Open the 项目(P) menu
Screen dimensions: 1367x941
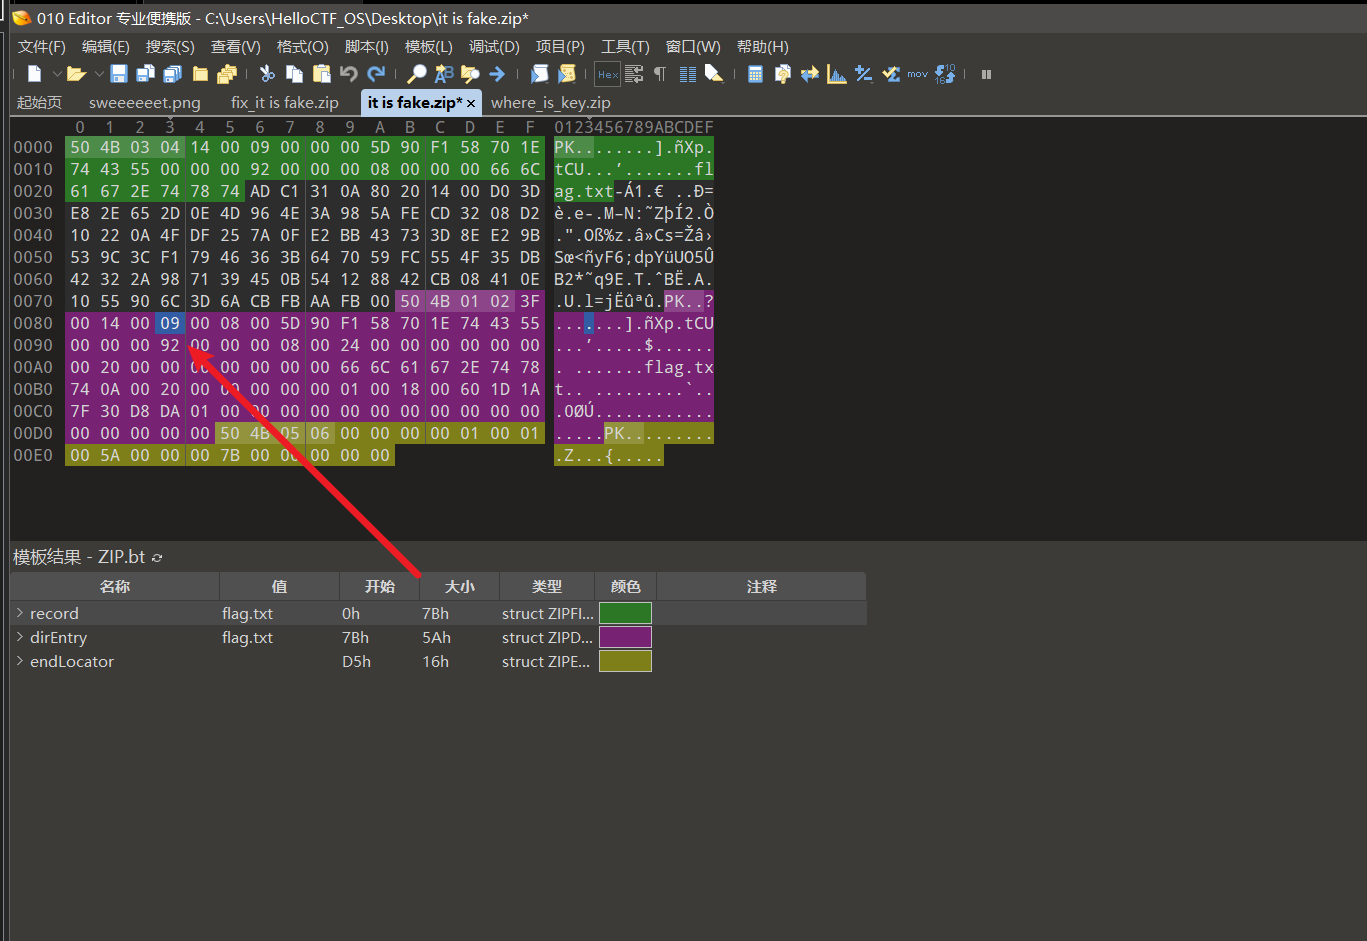pyautogui.click(x=560, y=47)
